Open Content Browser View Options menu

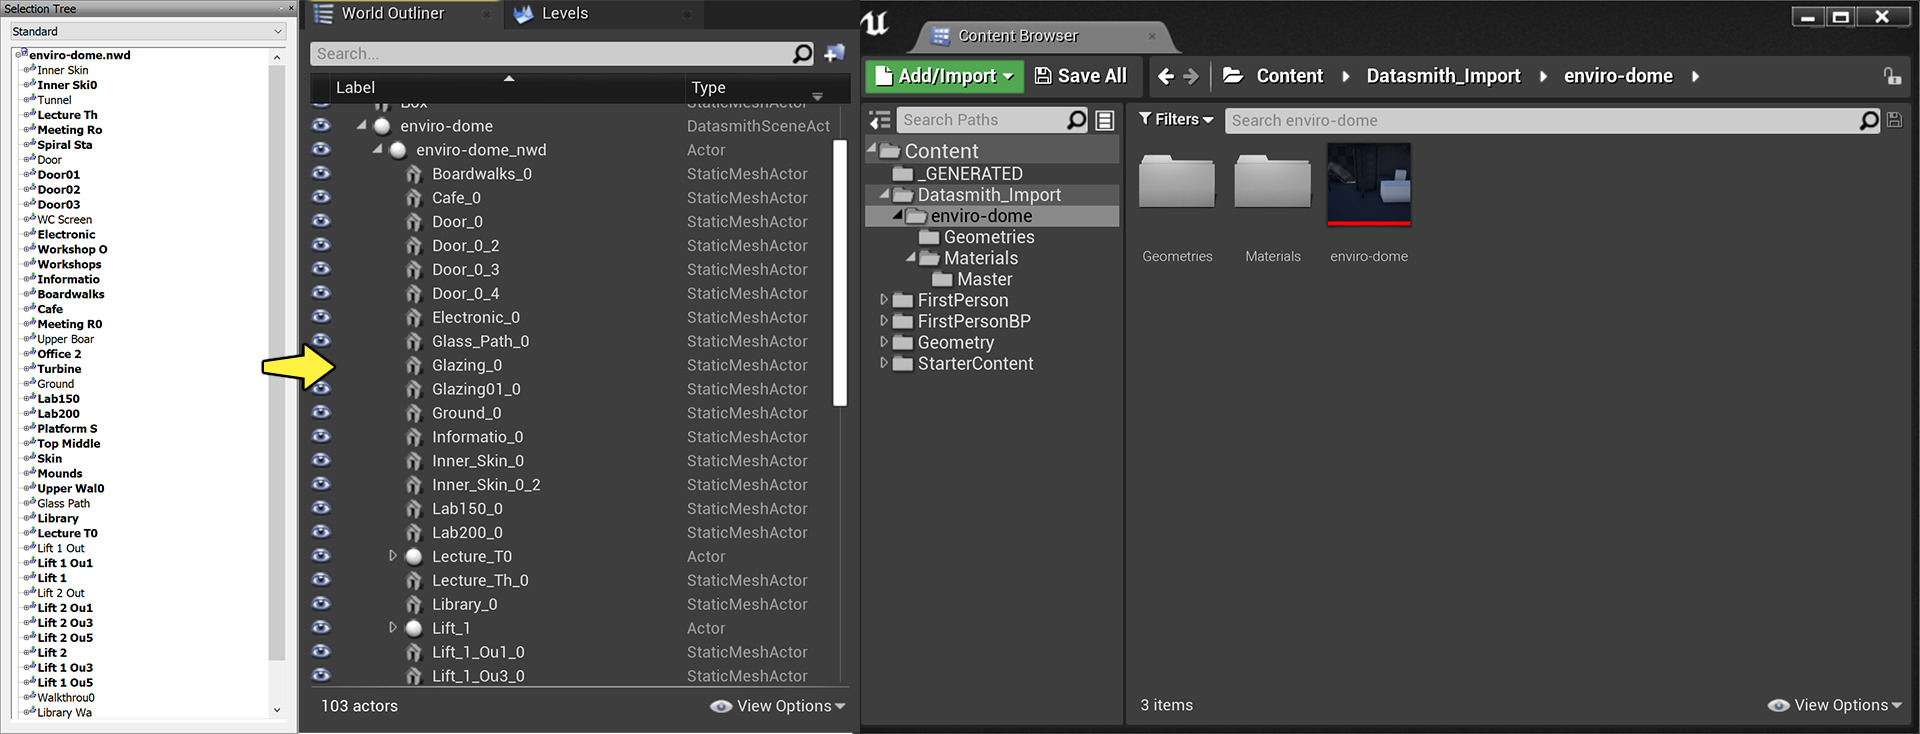pyautogui.click(x=1835, y=705)
